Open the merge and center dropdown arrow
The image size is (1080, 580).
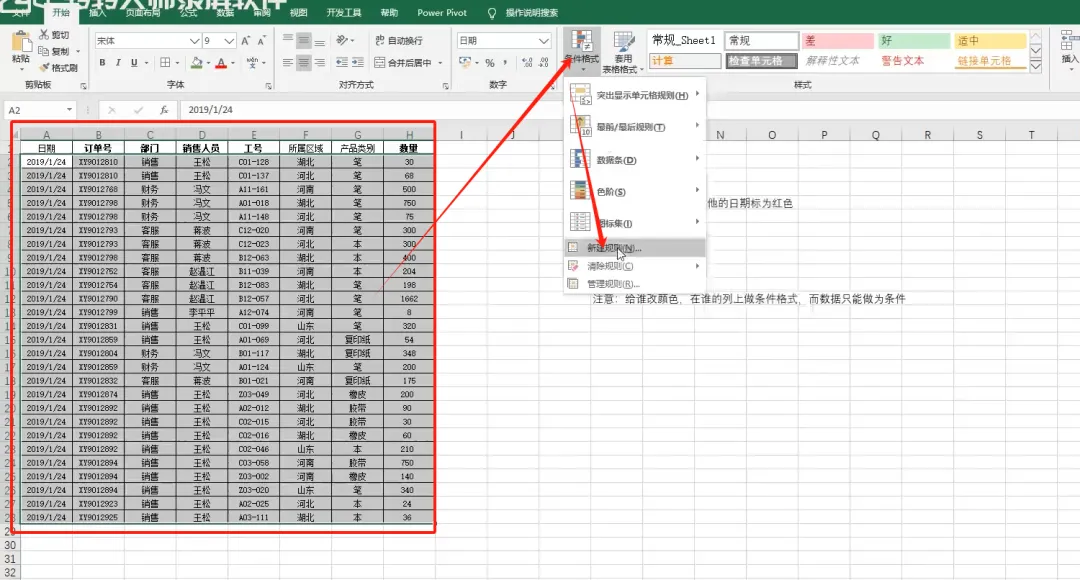pos(440,63)
